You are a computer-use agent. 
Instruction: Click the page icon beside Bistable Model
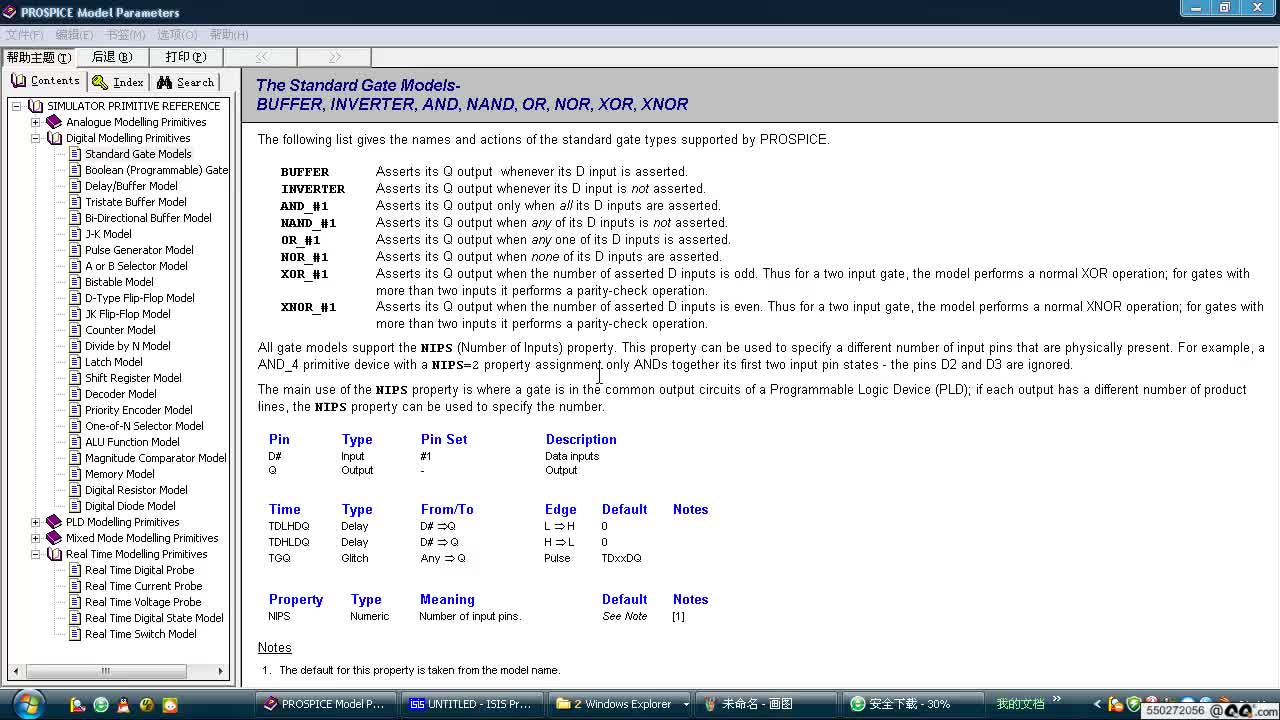[x=75, y=282]
